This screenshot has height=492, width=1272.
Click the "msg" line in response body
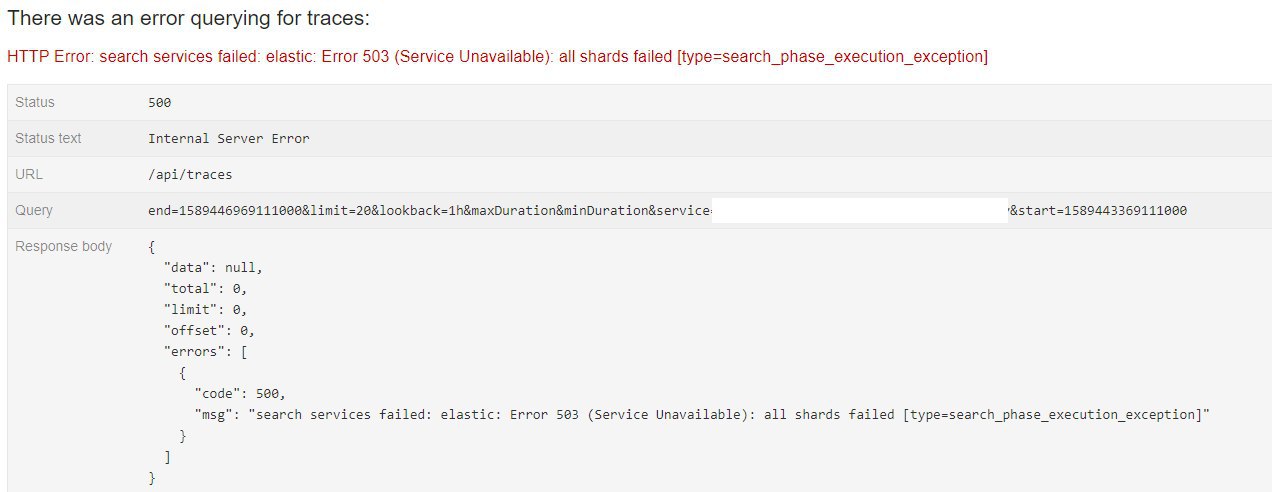tap(703, 414)
